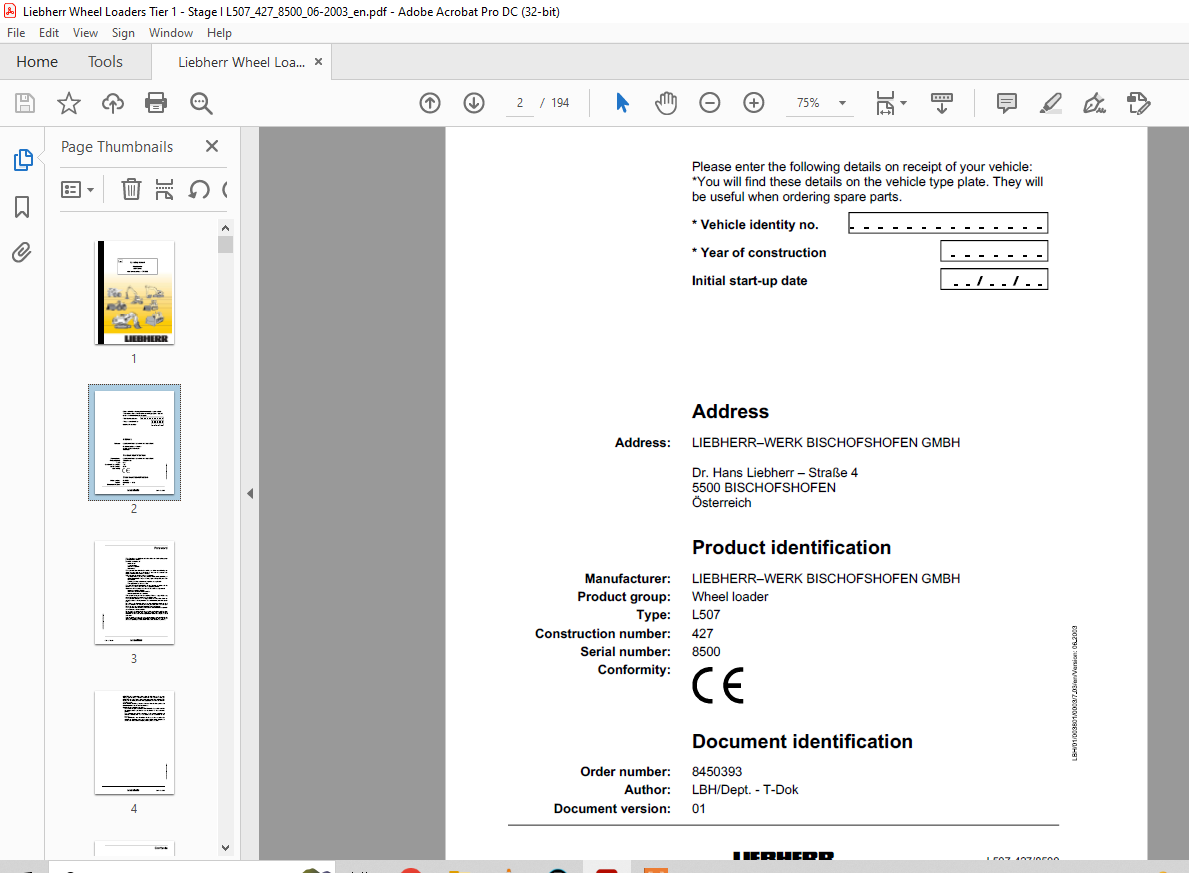Click the Save file icon
The width and height of the screenshot is (1189, 873).
[x=25, y=103]
